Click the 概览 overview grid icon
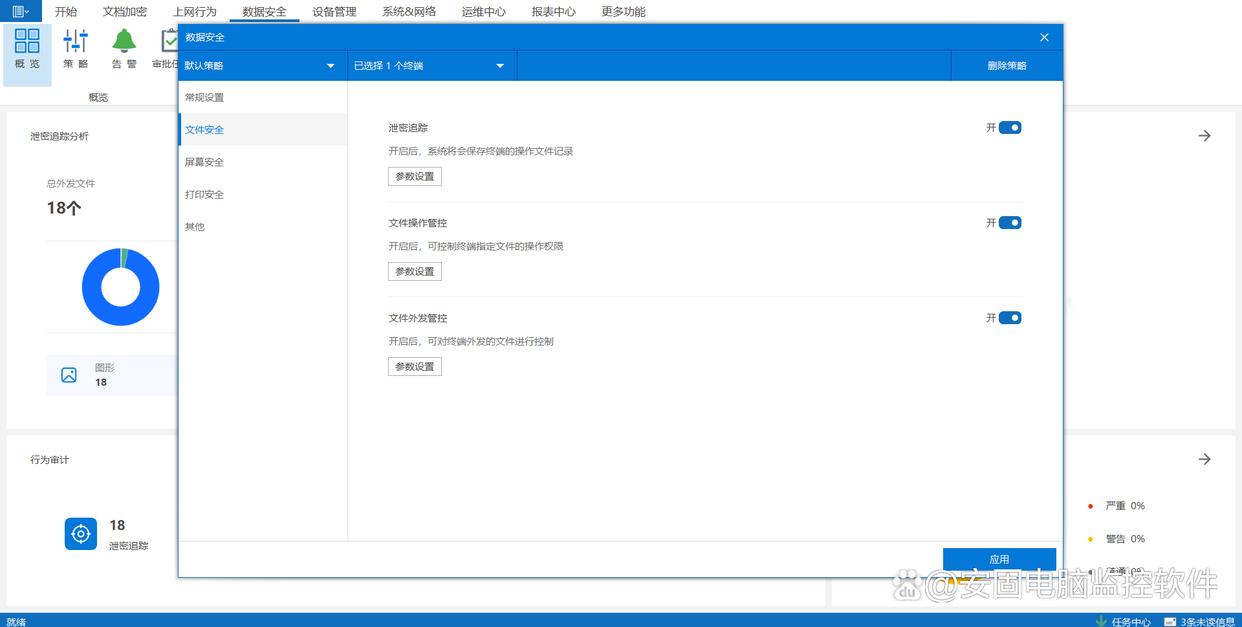 [x=27, y=41]
